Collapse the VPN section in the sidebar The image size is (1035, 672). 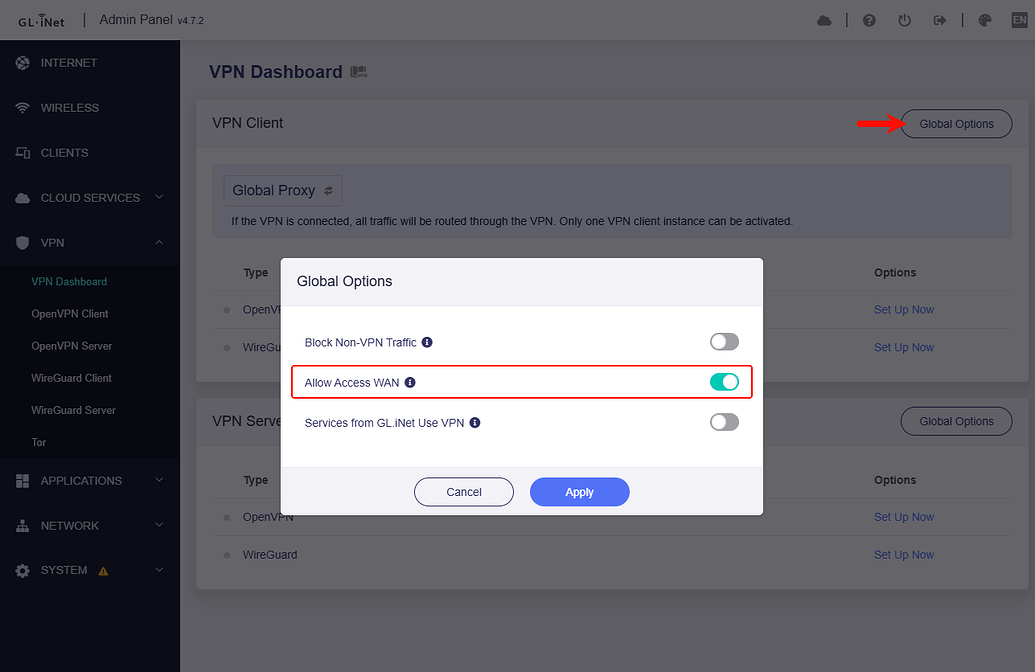click(x=157, y=242)
